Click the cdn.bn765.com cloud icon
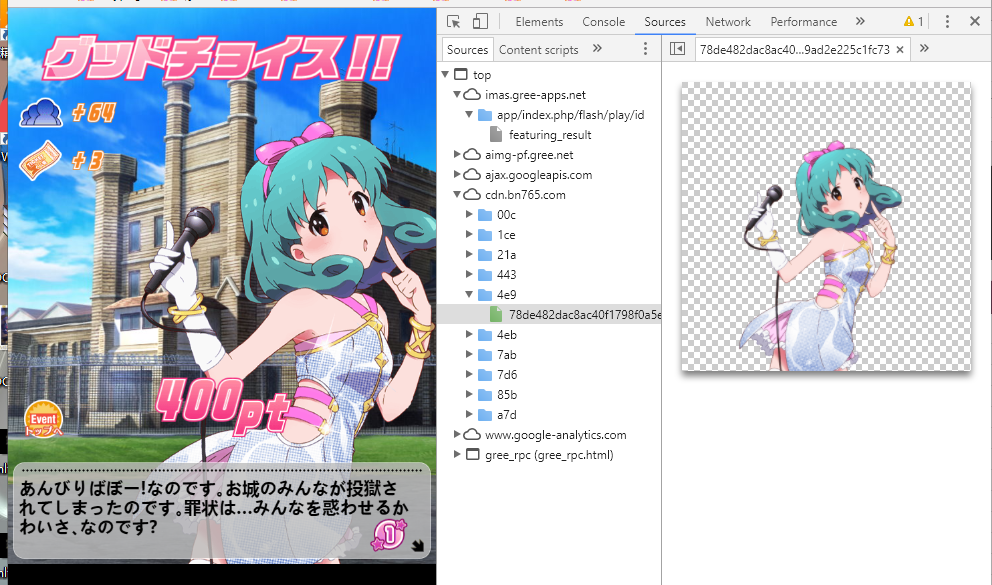The width and height of the screenshot is (992, 585). click(x=472, y=195)
